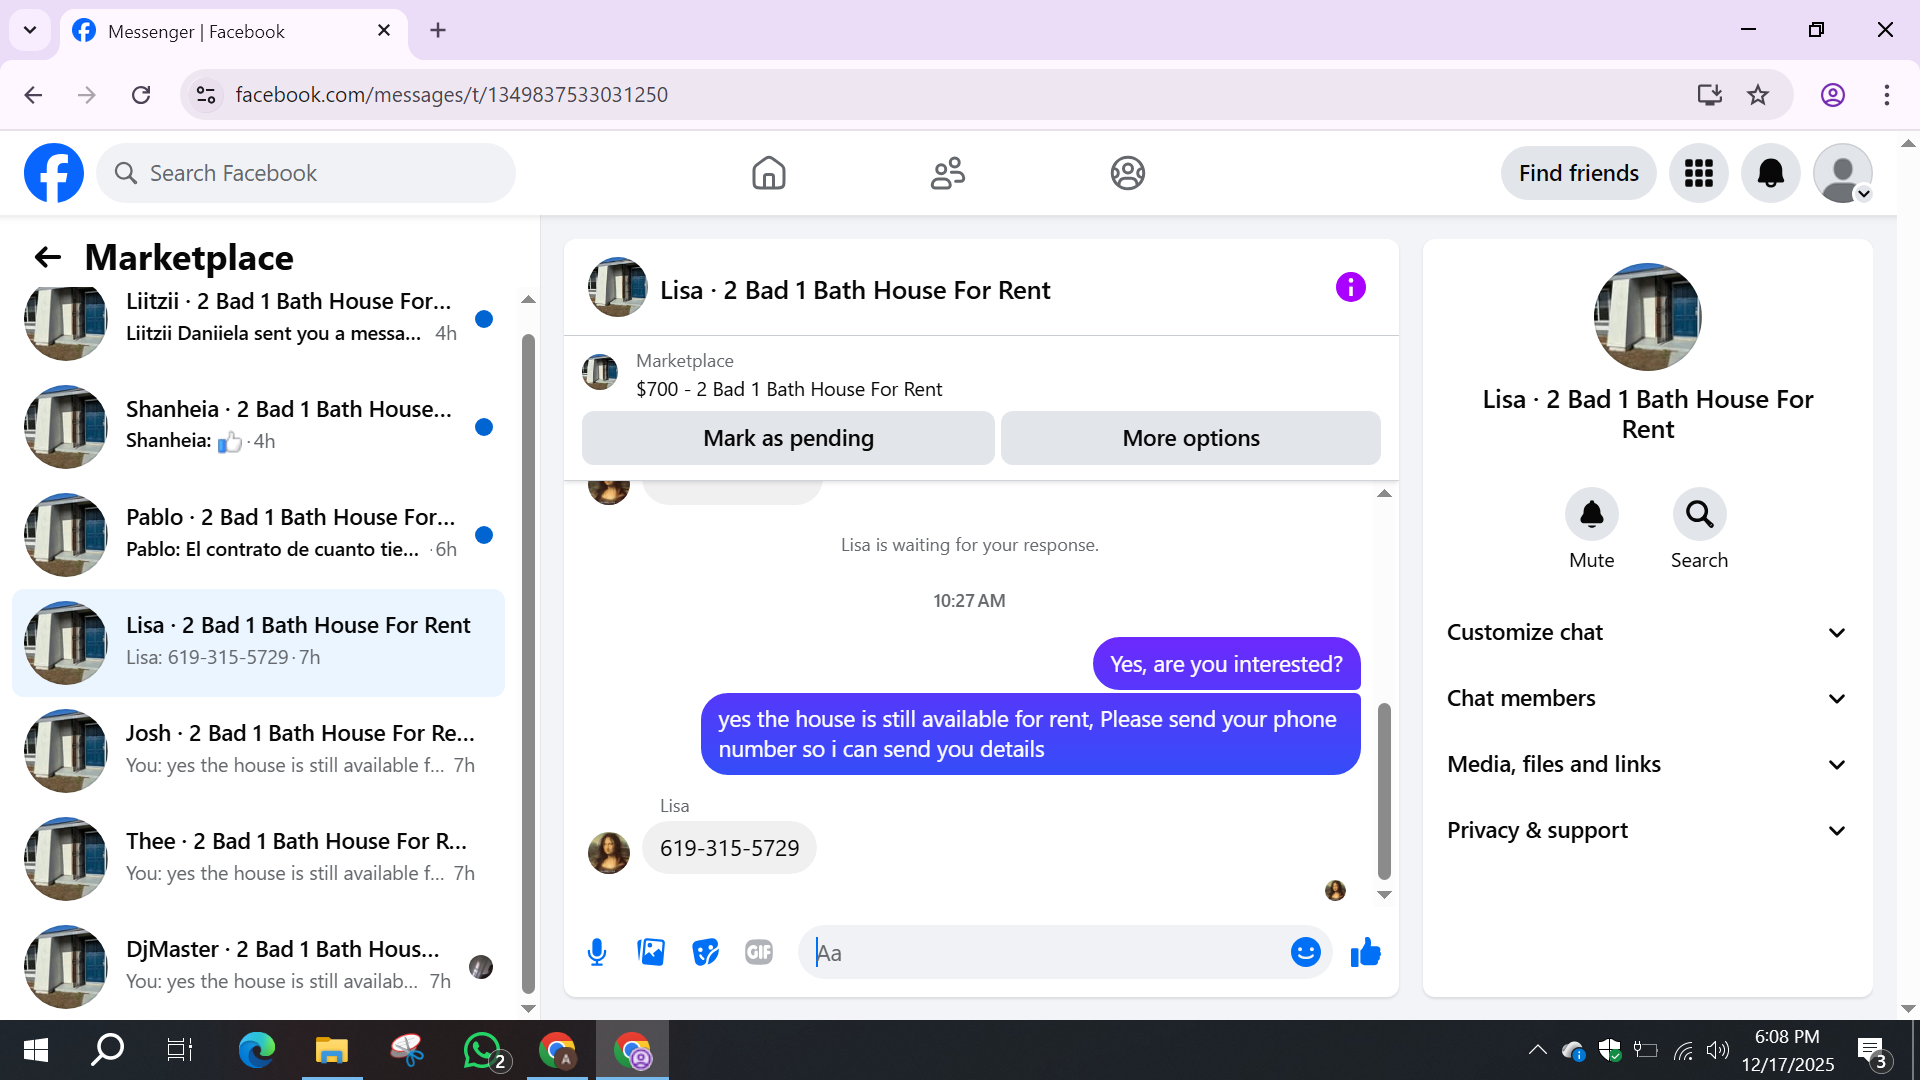This screenshot has width=1920, height=1080.
Task: Open the sticker picker icon
Action: click(705, 952)
